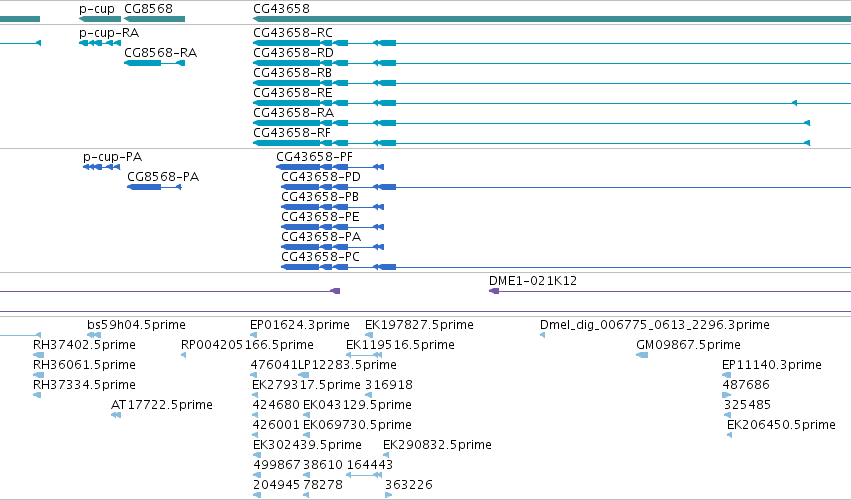Select EST RH37402.5prime

click(84, 345)
